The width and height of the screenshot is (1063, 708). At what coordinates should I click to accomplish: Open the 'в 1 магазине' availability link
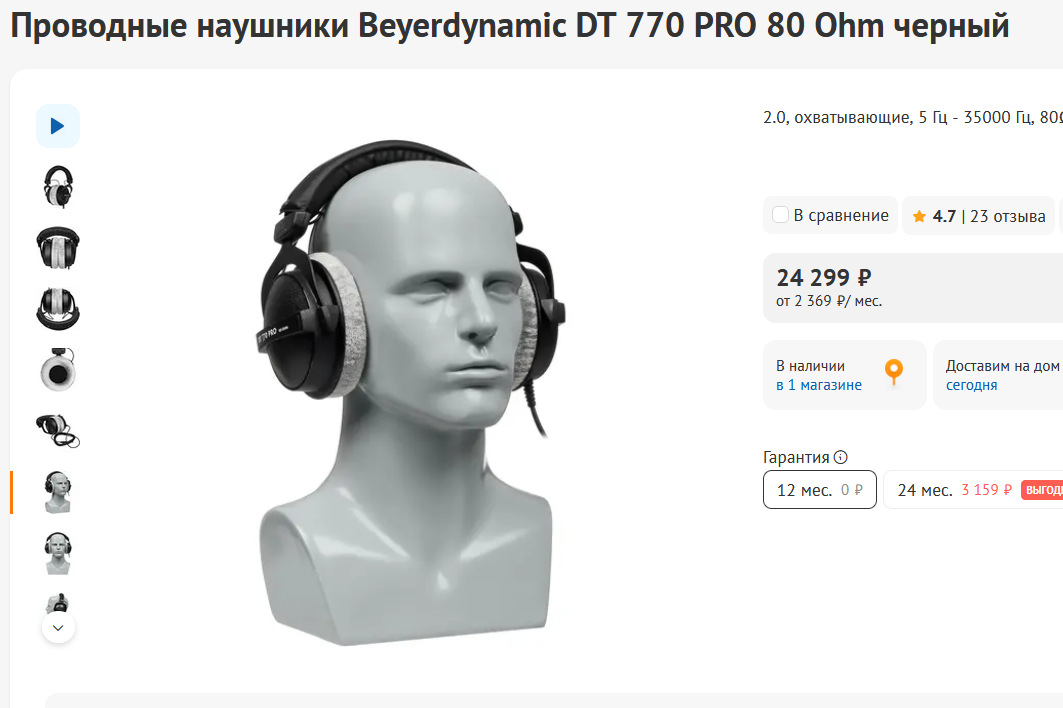click(818, 385)
